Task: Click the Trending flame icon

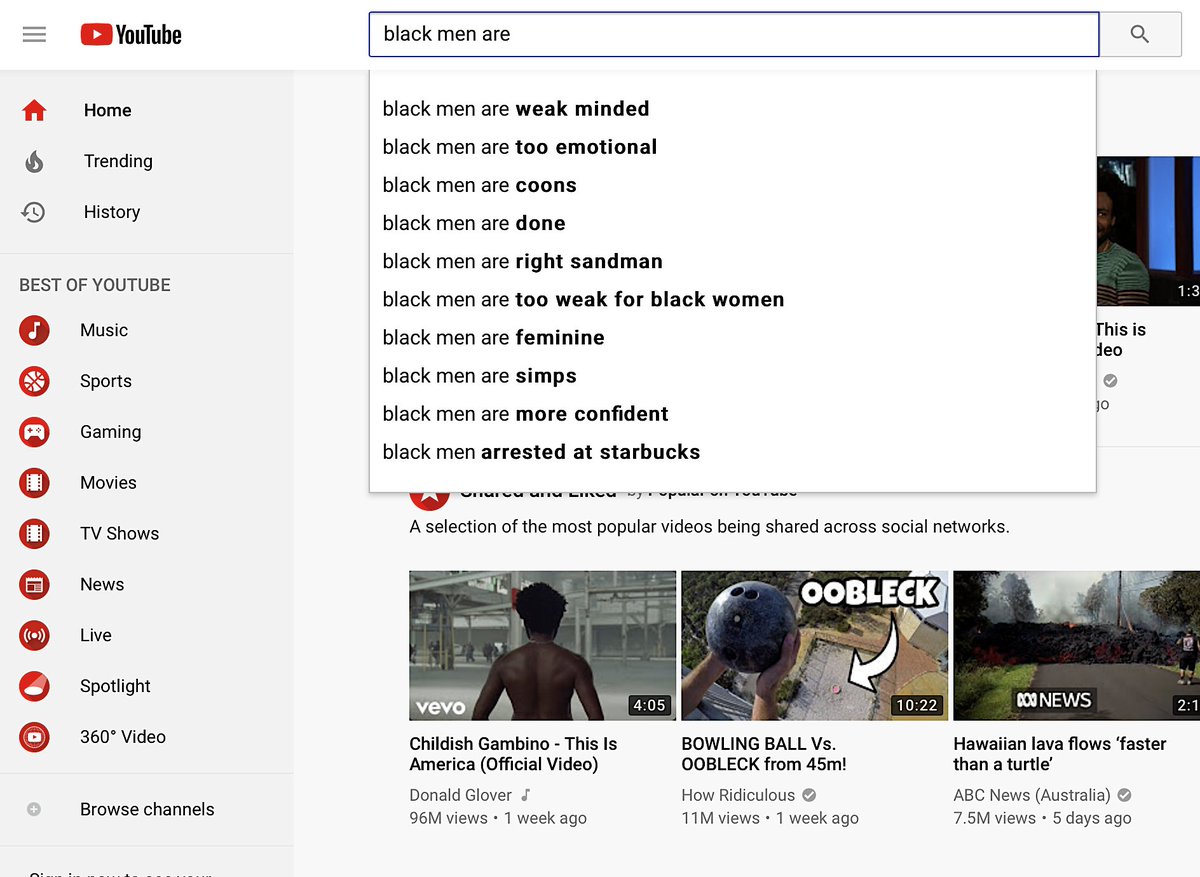Action: click(x=34, y=162)
